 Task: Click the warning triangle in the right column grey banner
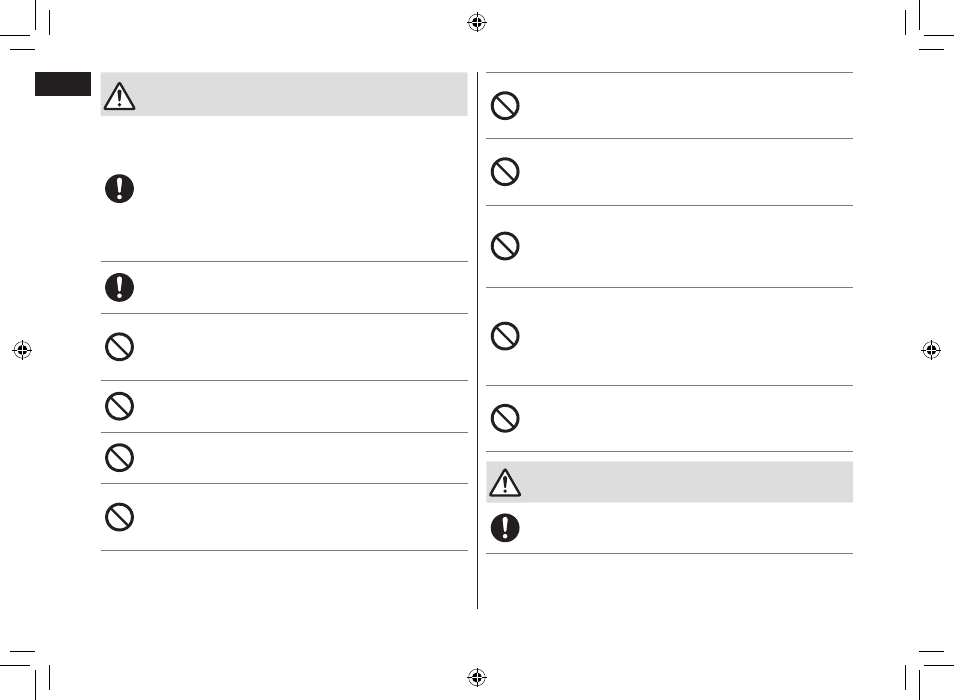[505, 483]
